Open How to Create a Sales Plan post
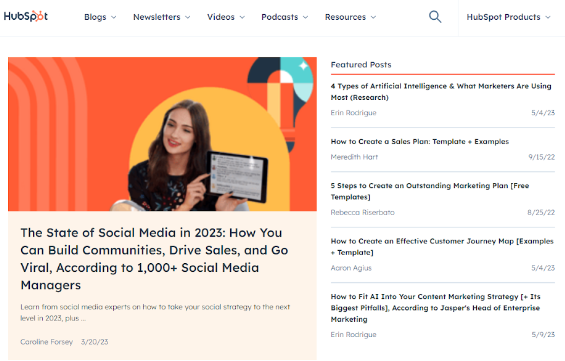This screenshot has height=361, width=565. [x=420, y=142]
